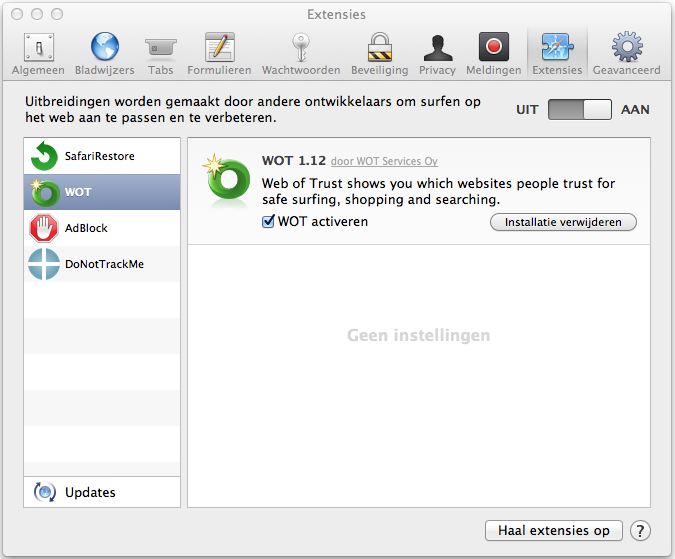
Task: Select the WOT extension in sidebar
Action: pyautogui.click(x=102, y=192)
